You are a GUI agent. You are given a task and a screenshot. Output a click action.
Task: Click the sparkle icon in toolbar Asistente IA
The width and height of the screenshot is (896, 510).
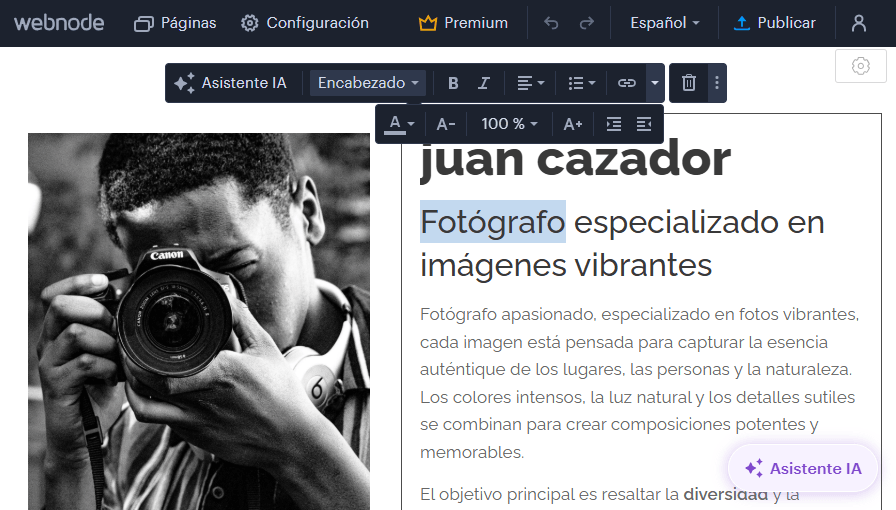(185, 83)
